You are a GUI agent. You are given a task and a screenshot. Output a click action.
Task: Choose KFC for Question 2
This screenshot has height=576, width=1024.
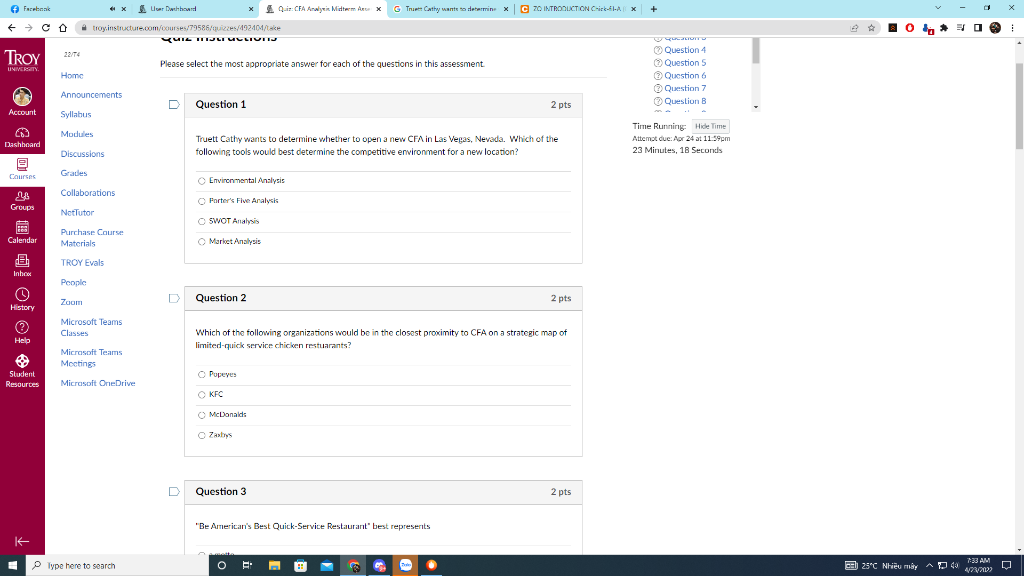pos(202,395)
